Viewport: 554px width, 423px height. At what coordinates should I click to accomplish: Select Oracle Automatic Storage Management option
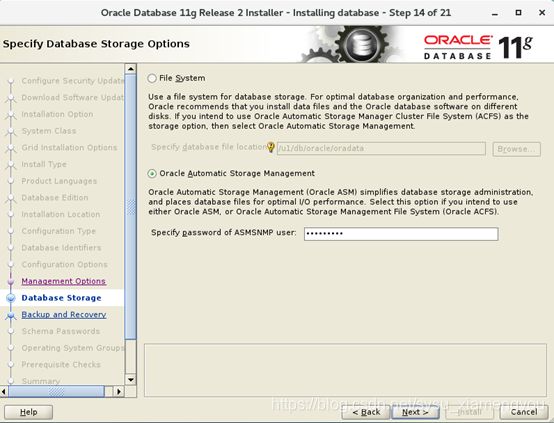pos(152,174)
